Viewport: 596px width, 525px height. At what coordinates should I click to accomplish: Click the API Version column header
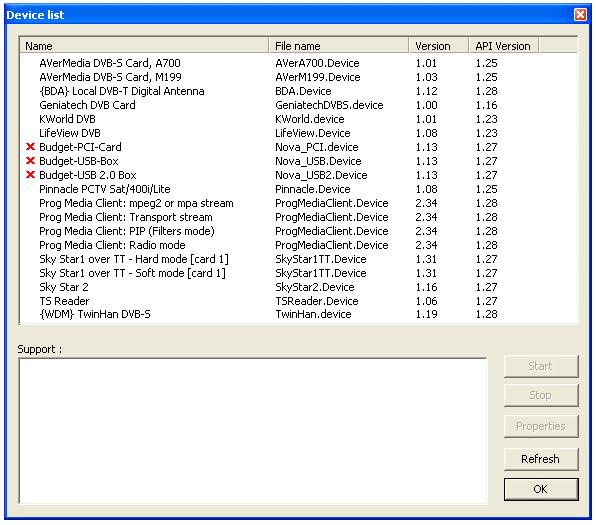[x=504, y=46]
